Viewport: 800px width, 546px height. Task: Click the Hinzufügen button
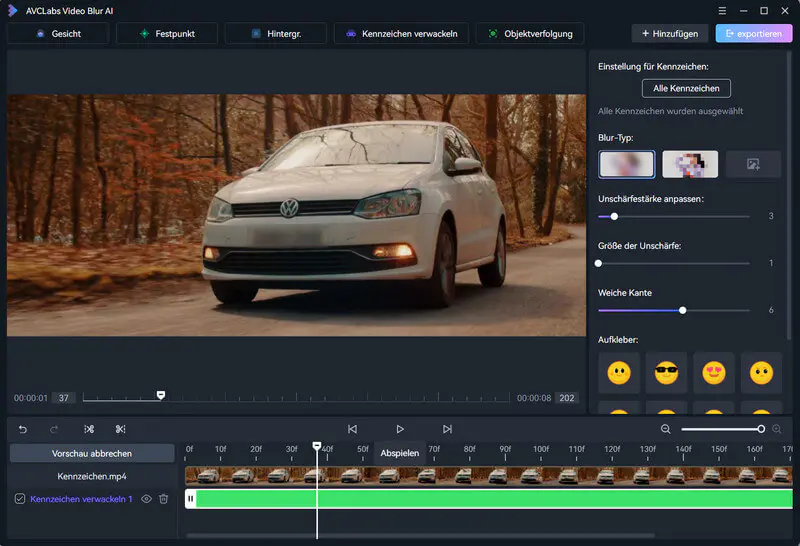pyautogui.click(x=670, y=34)
